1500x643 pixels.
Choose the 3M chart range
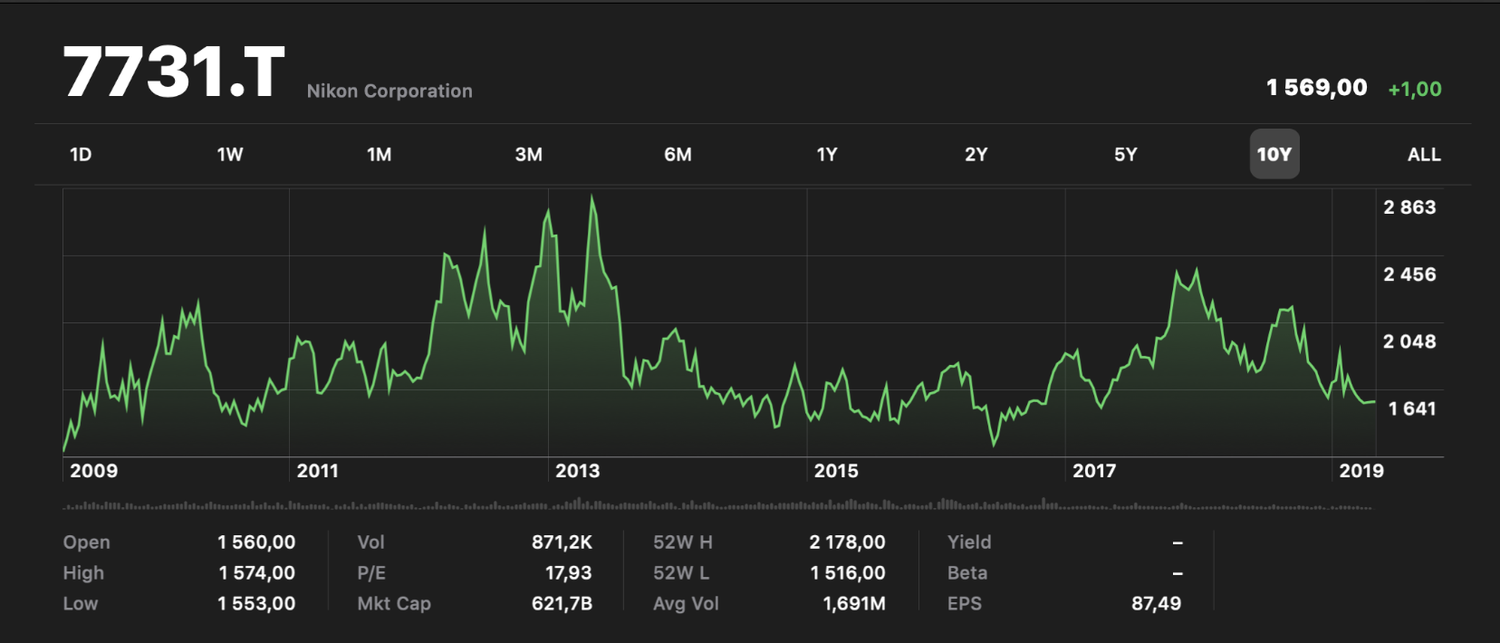point(528,155)
